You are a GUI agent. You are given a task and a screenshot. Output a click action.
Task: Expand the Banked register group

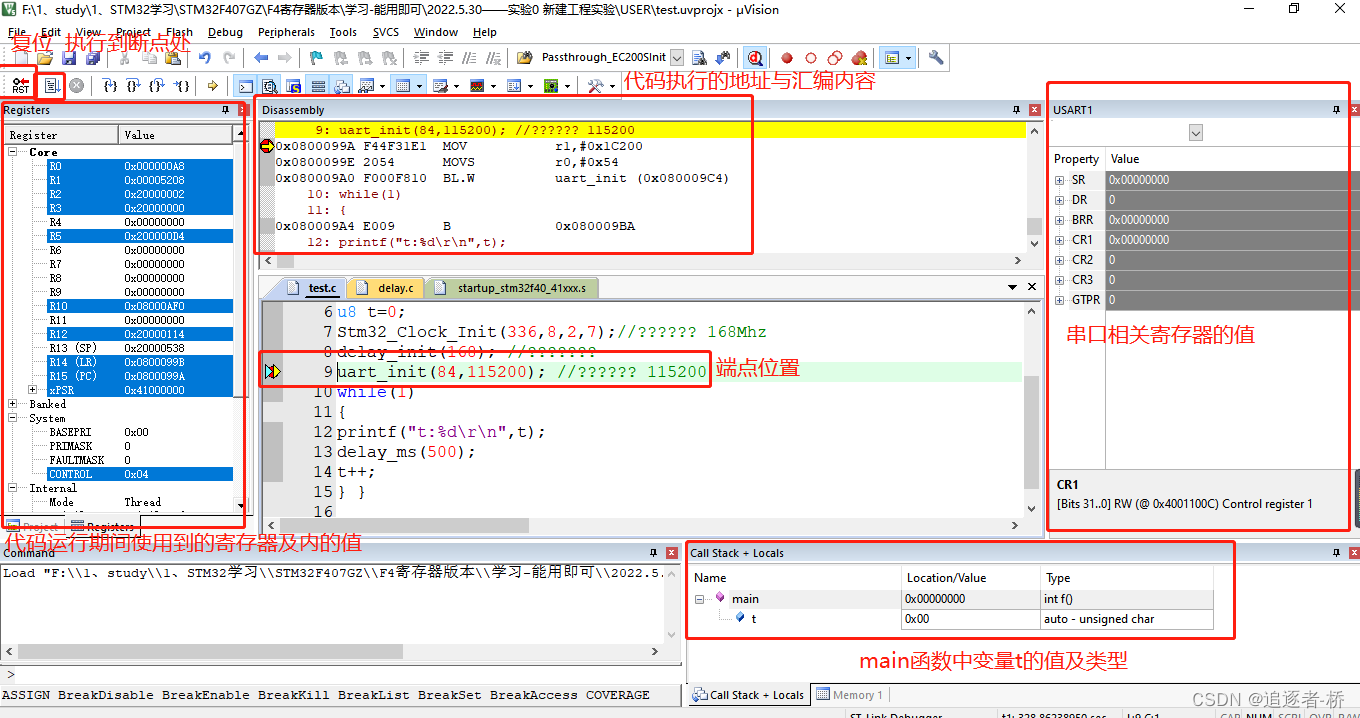tap(14, 404)
